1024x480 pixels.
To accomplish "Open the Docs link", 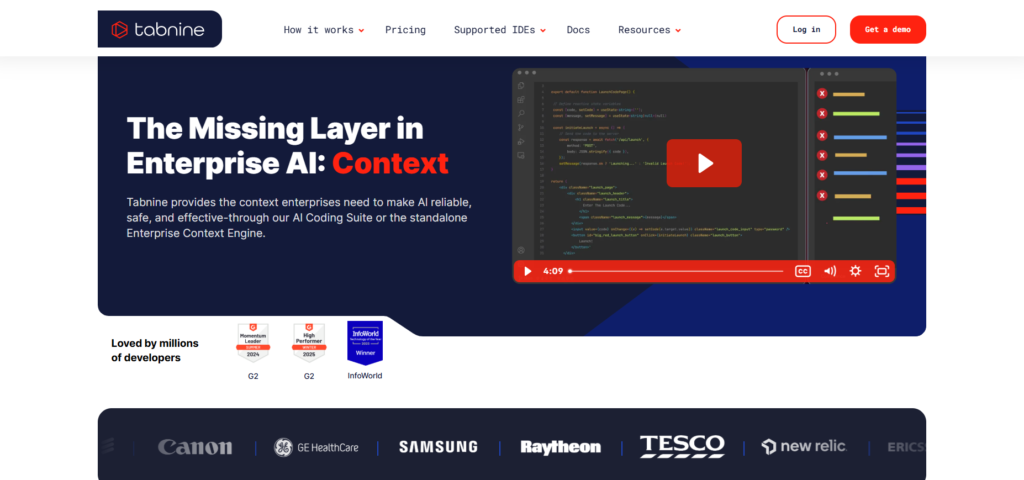I will pyautogui.click(x=578, y=30).
